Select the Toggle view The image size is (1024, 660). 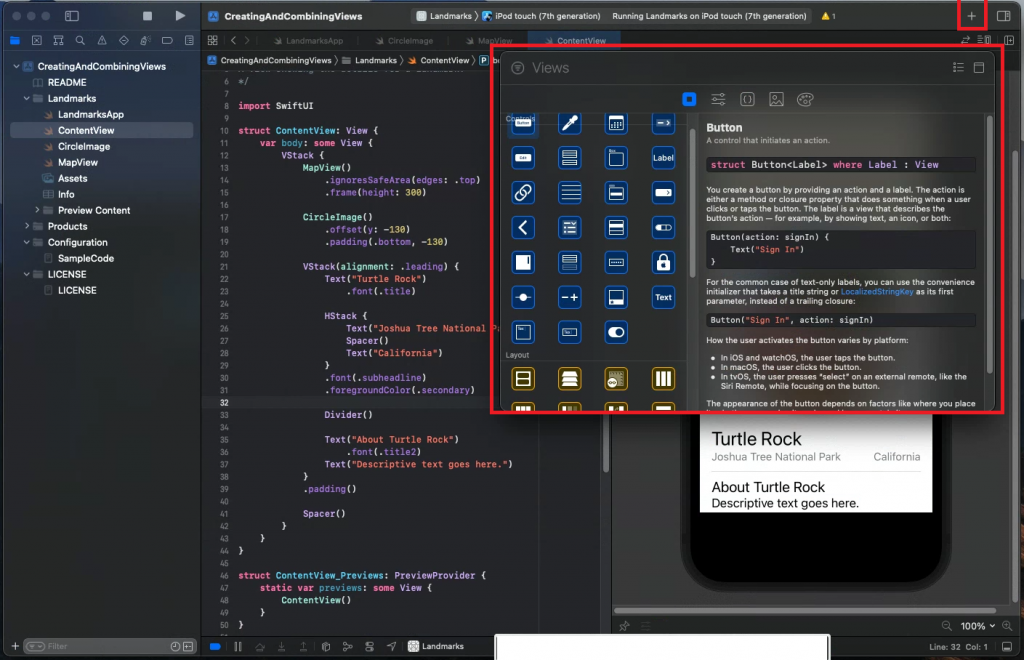point(616,332)
